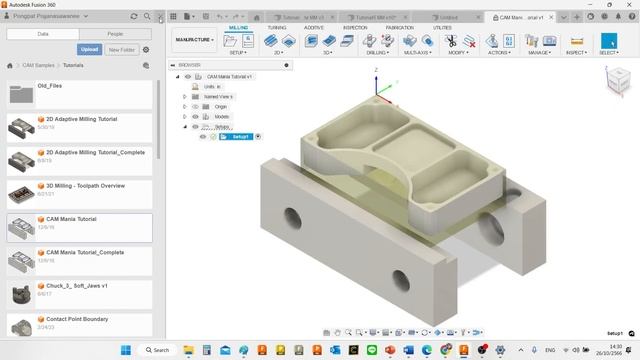Viewport: 640px width, 360px height.
Task: Open the Modify menu dropdown
Action: (x=458, y=53)
